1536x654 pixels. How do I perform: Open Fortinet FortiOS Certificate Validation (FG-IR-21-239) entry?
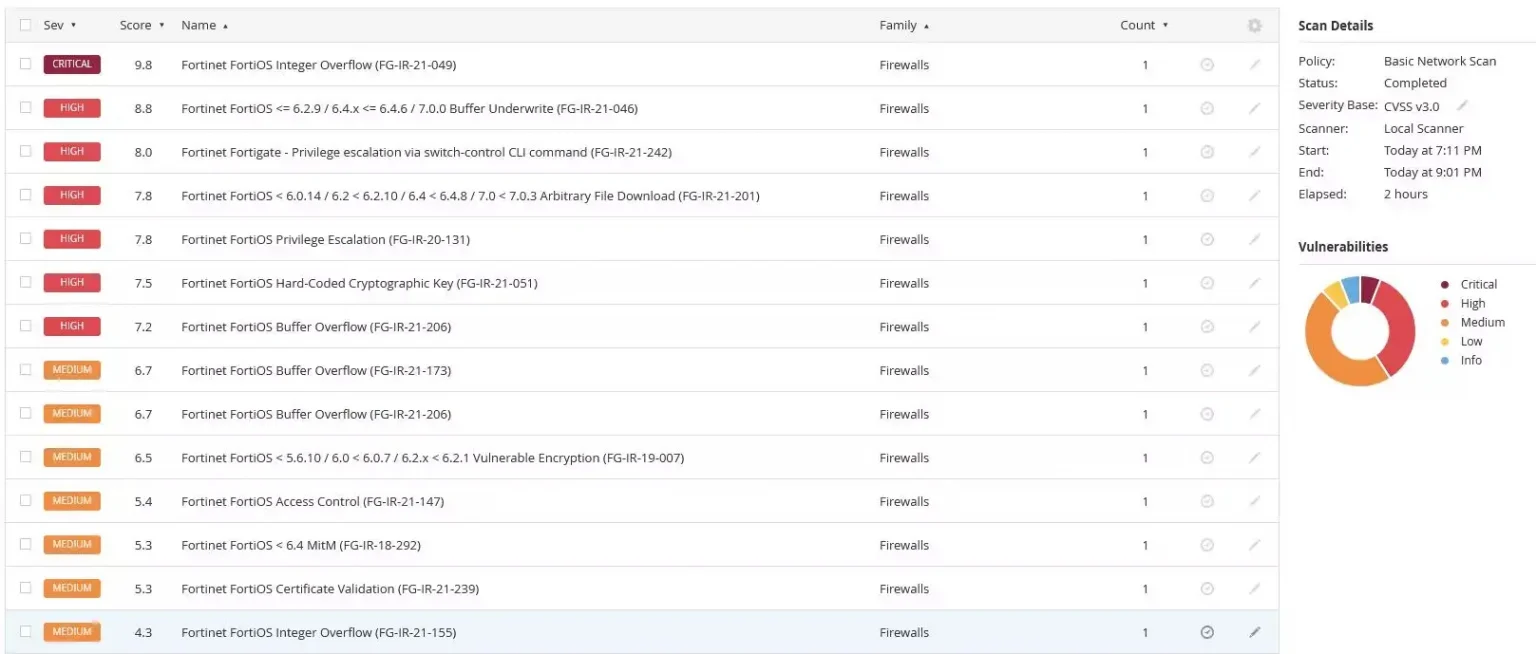(329, 589)
